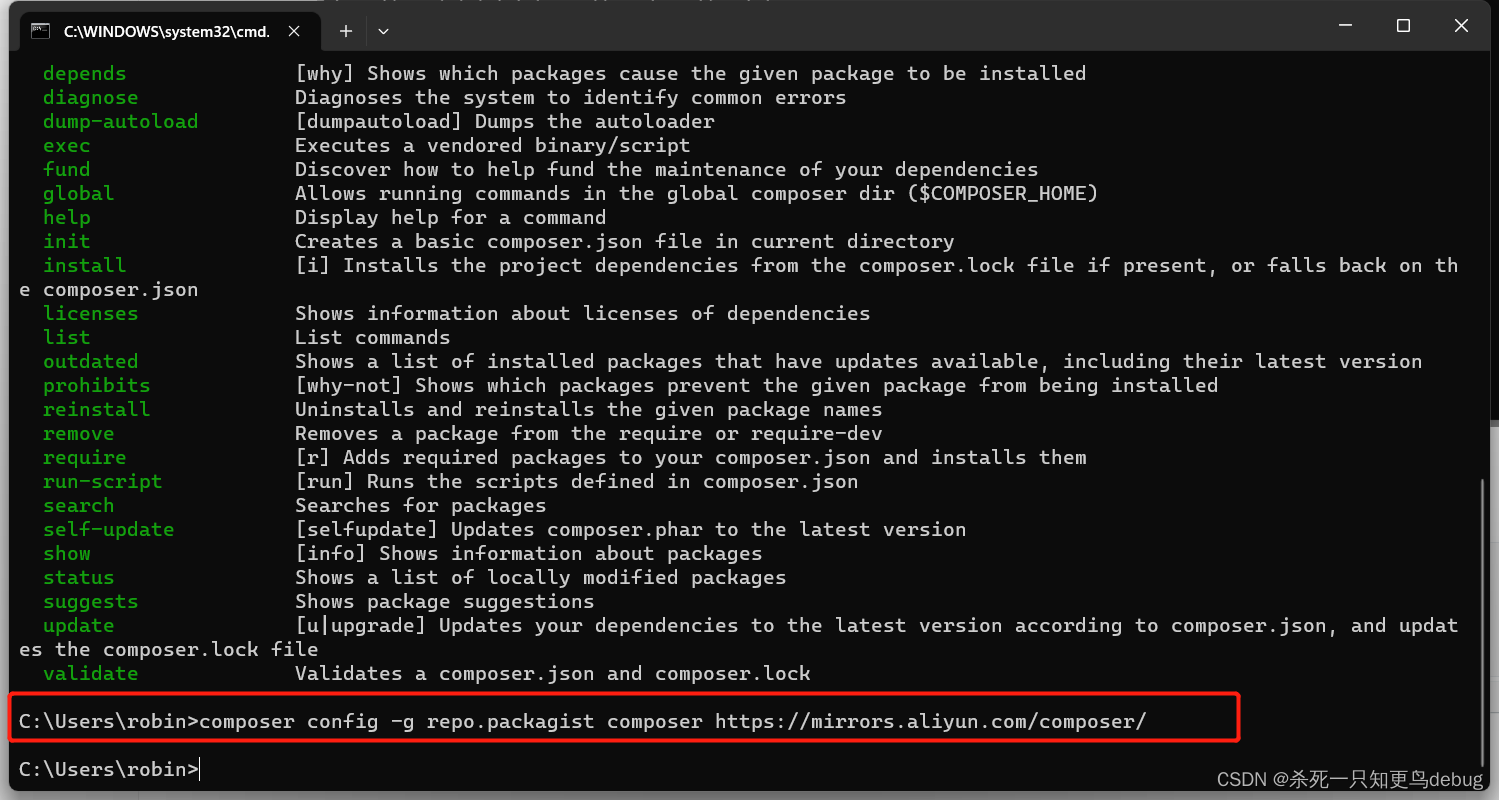The width and height of the screenshot is (1499, 800).
Task: Click the 'global' command entry
Action: tap(78, 193)
